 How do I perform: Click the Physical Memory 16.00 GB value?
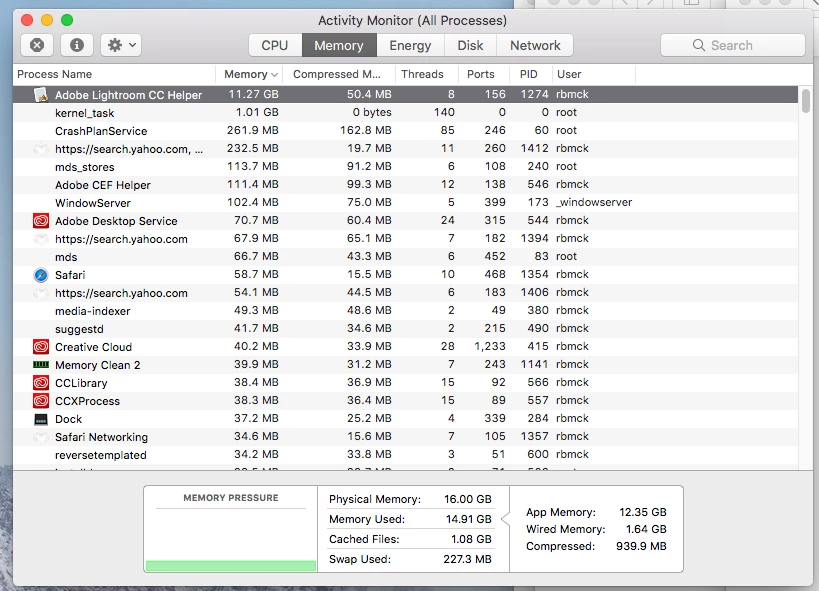pos(467,499)
